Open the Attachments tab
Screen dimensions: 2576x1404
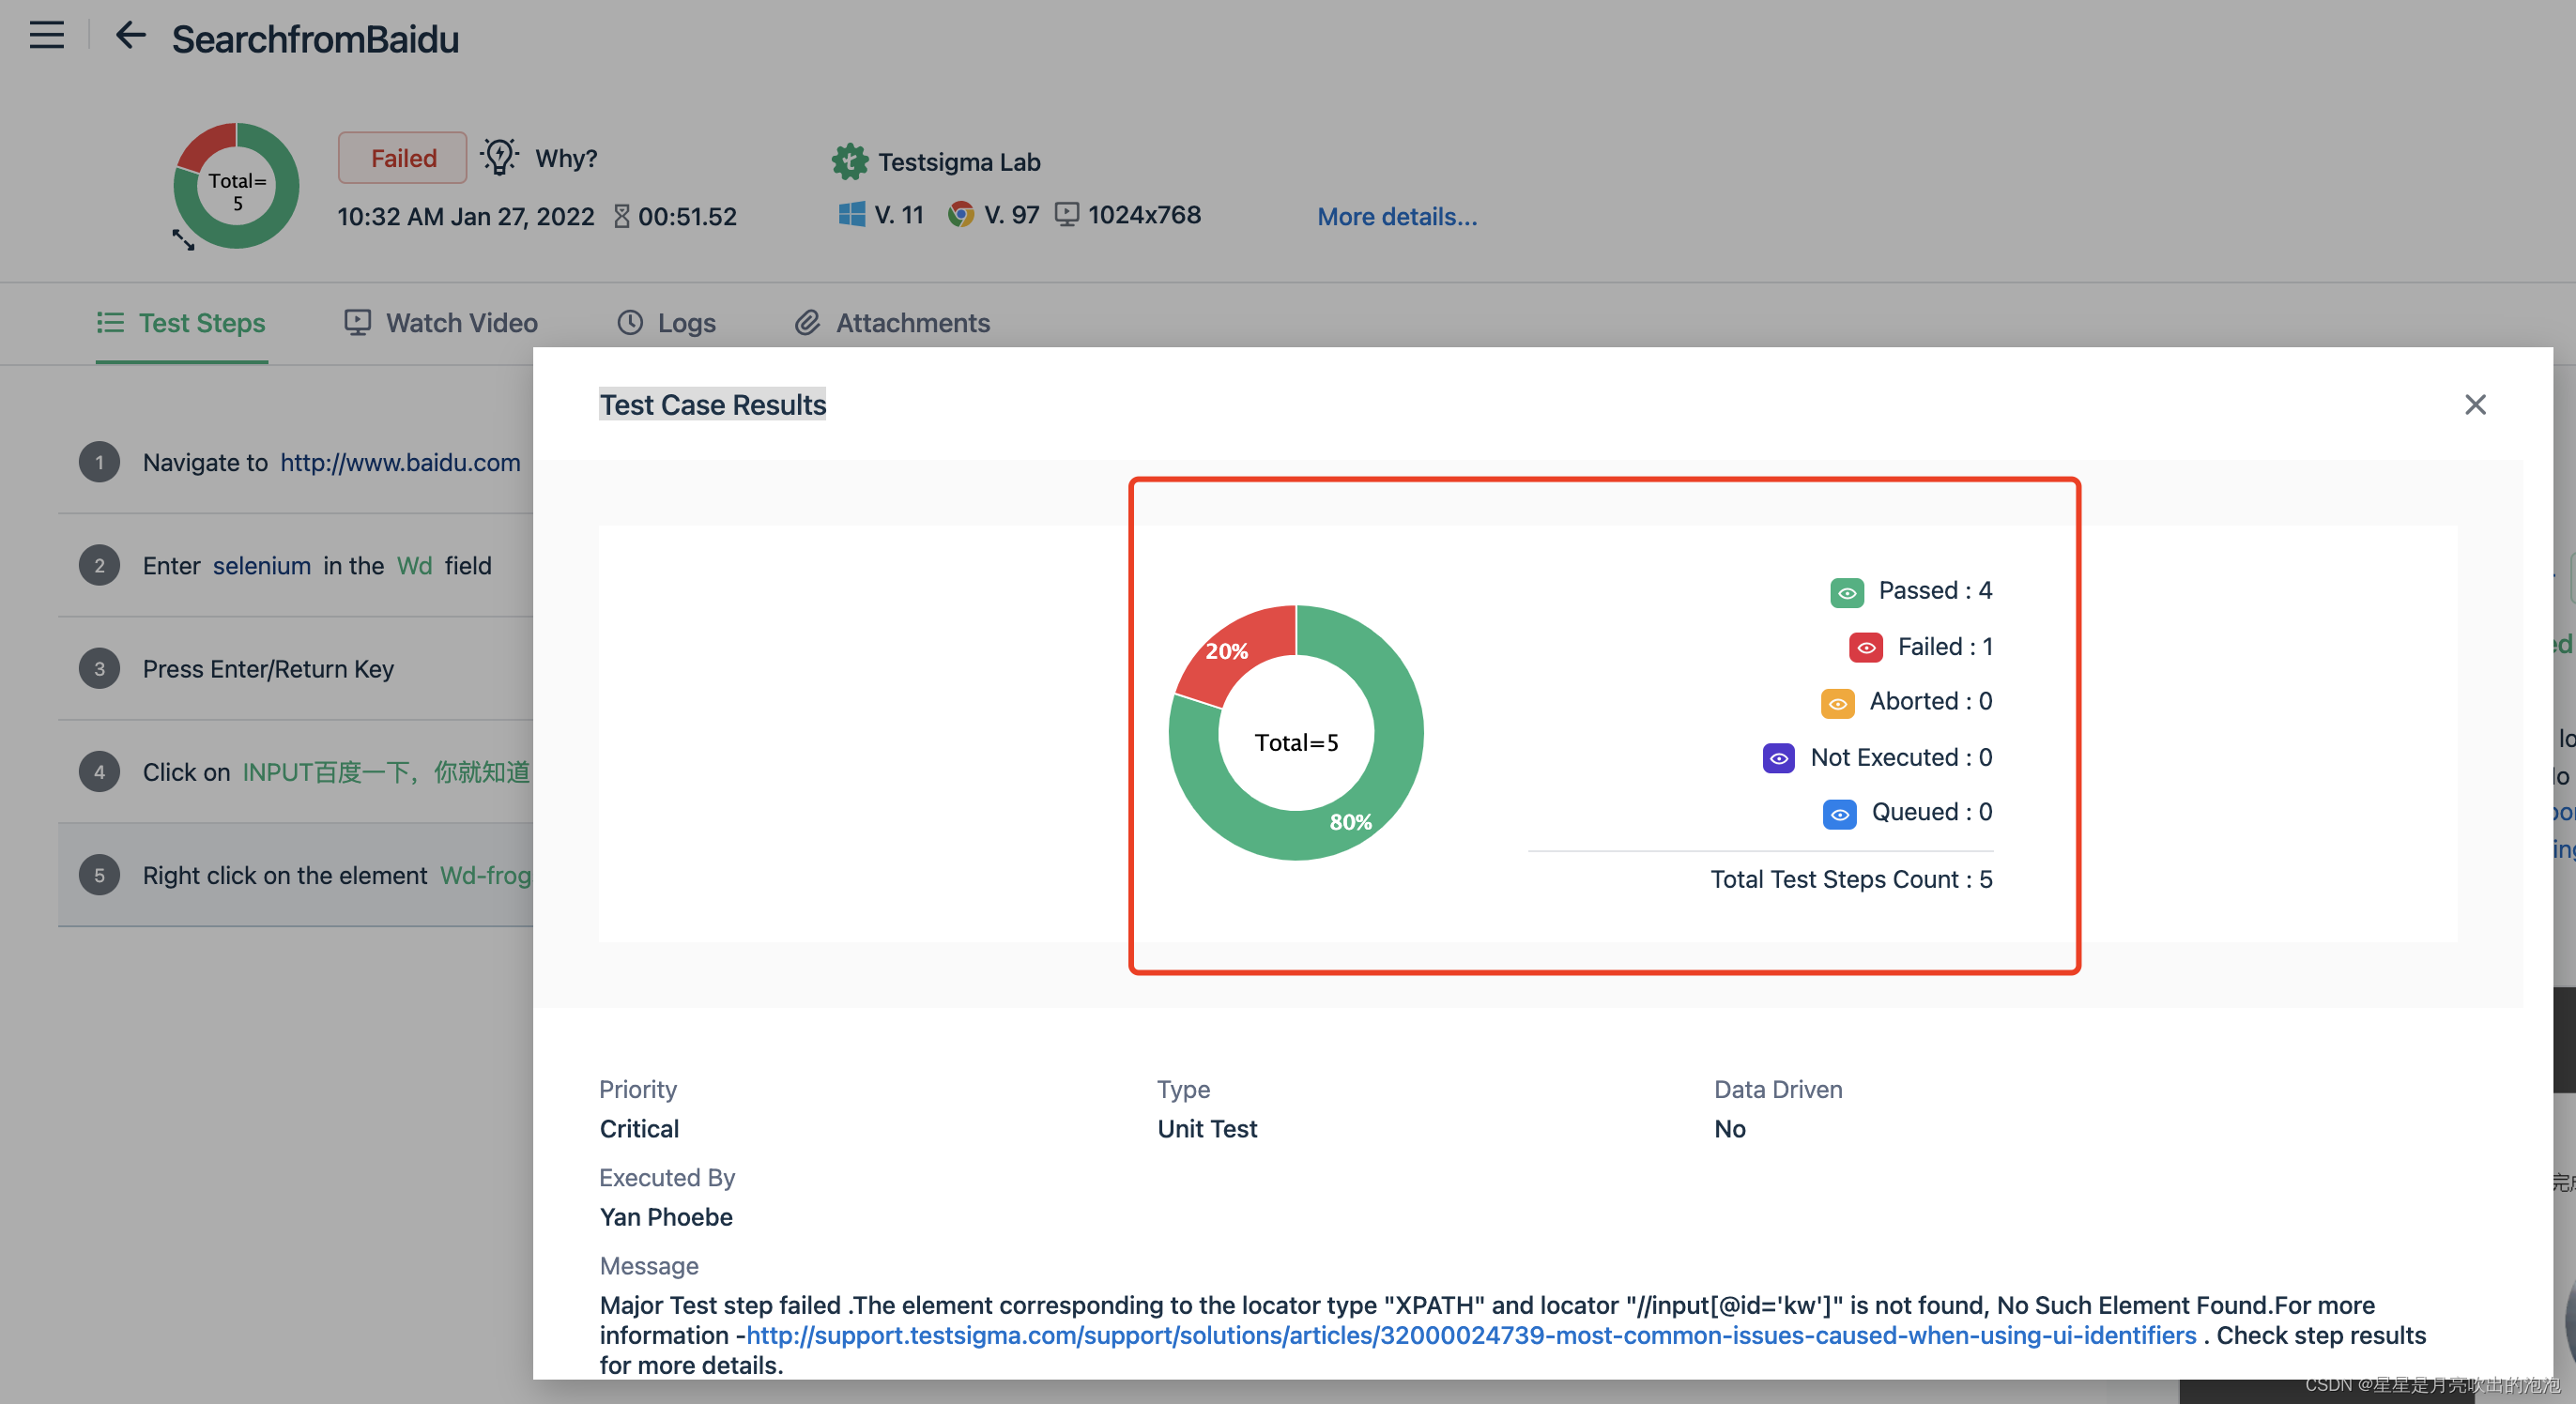pyautogui.click(x=892, y=322)
